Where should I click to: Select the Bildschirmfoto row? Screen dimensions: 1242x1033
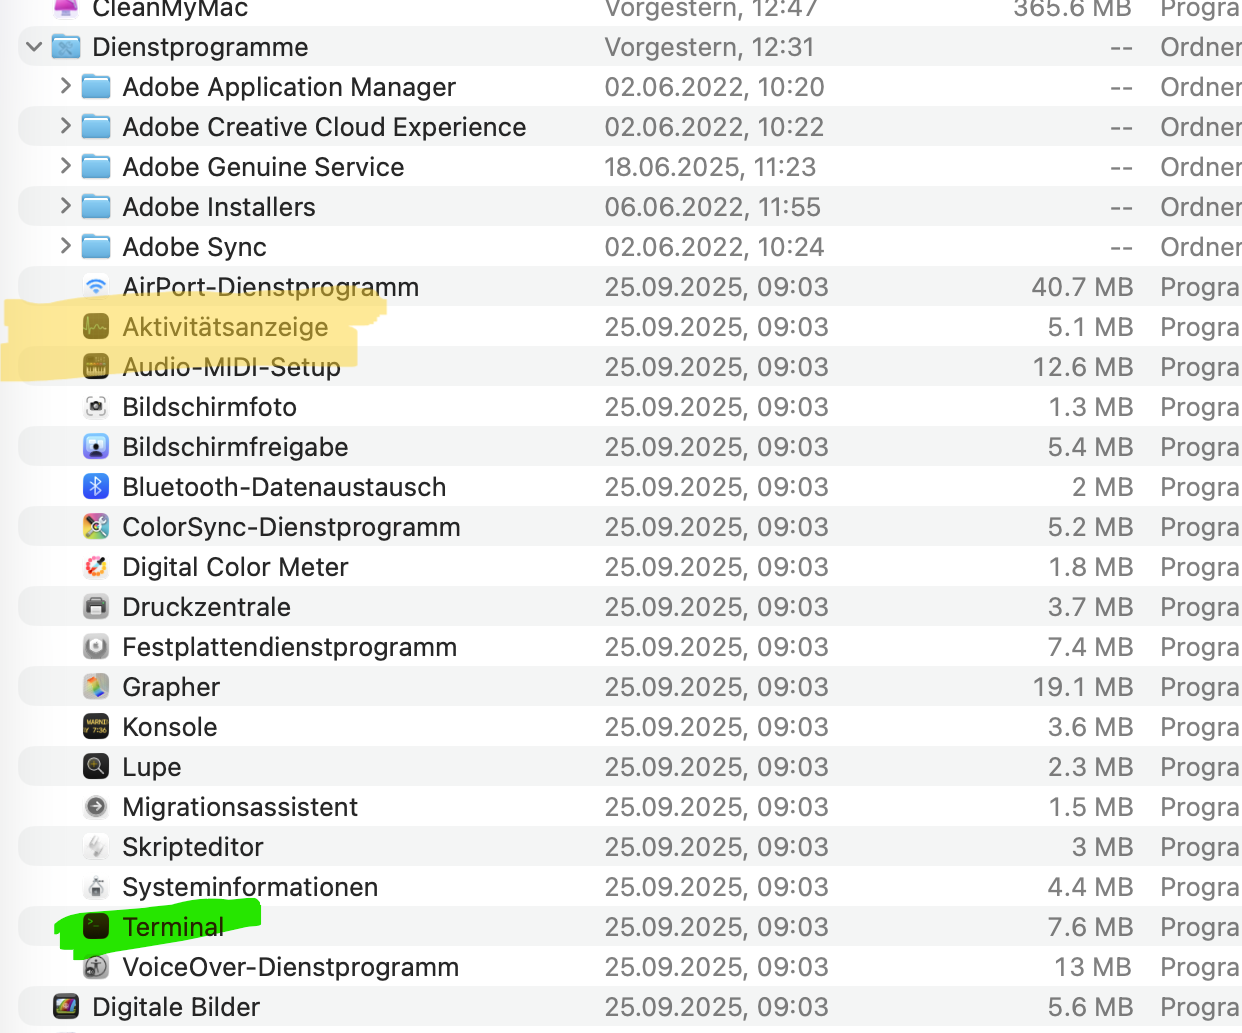[209, 407]
